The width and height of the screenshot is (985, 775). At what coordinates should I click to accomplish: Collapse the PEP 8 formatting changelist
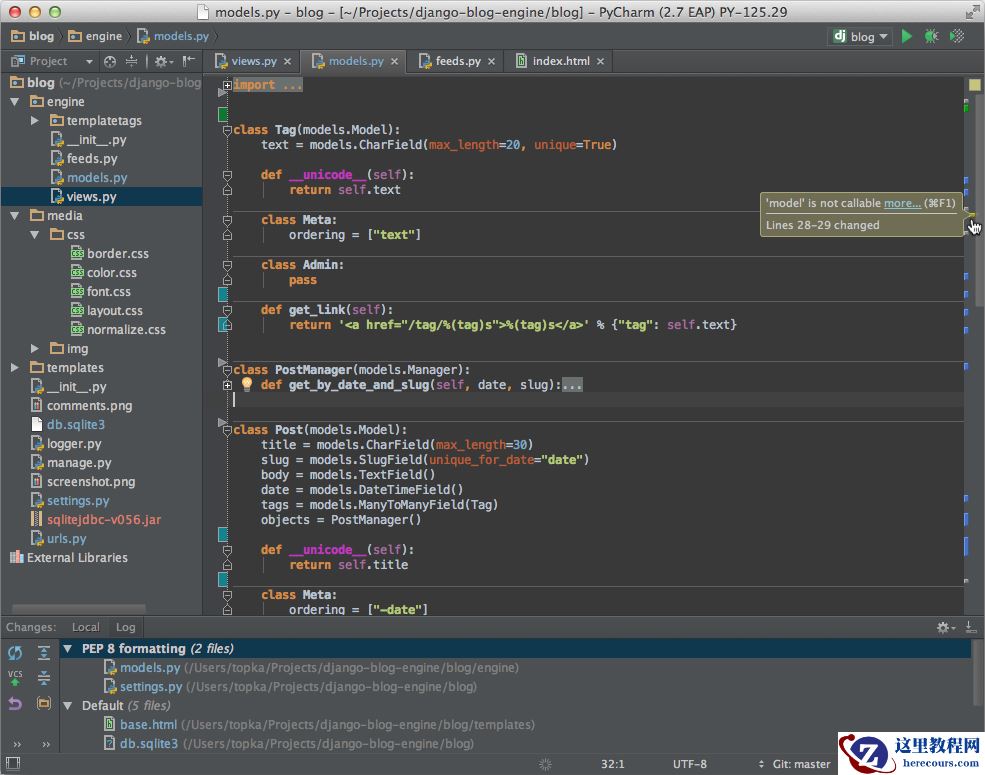[x=67, y=648]
